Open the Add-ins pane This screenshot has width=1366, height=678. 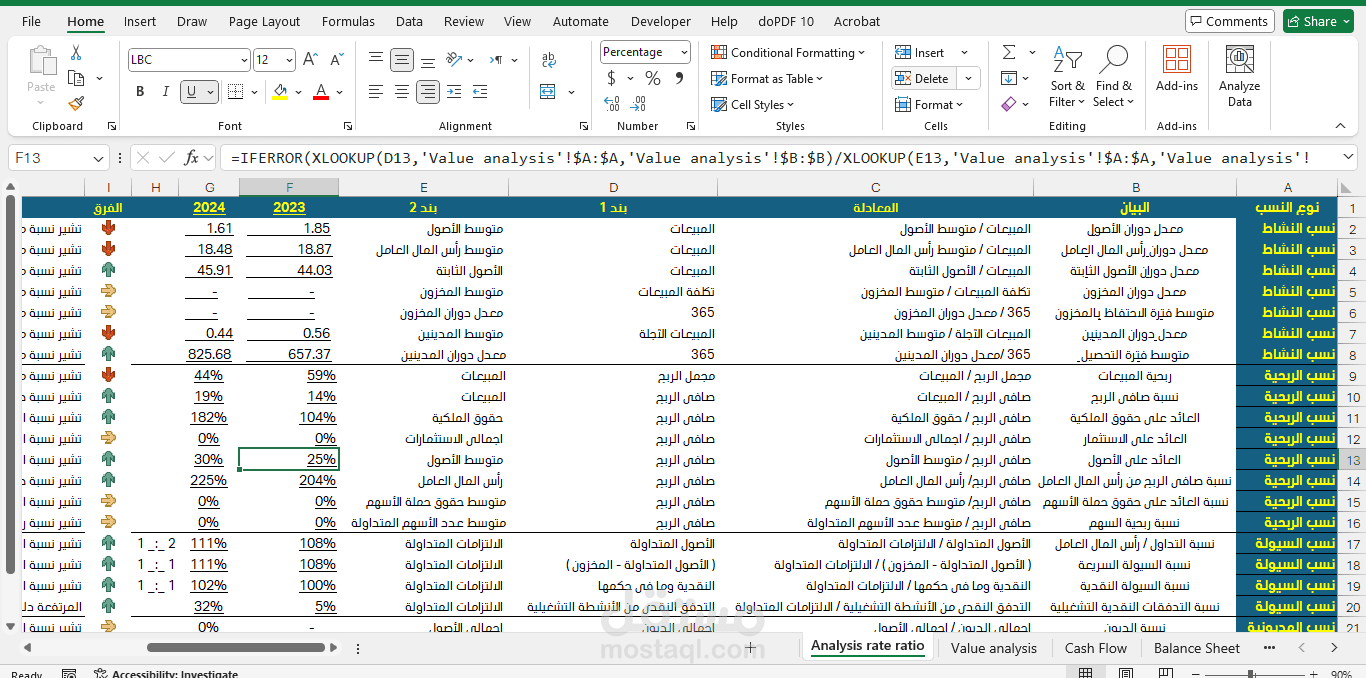[x=1177, y=69]
